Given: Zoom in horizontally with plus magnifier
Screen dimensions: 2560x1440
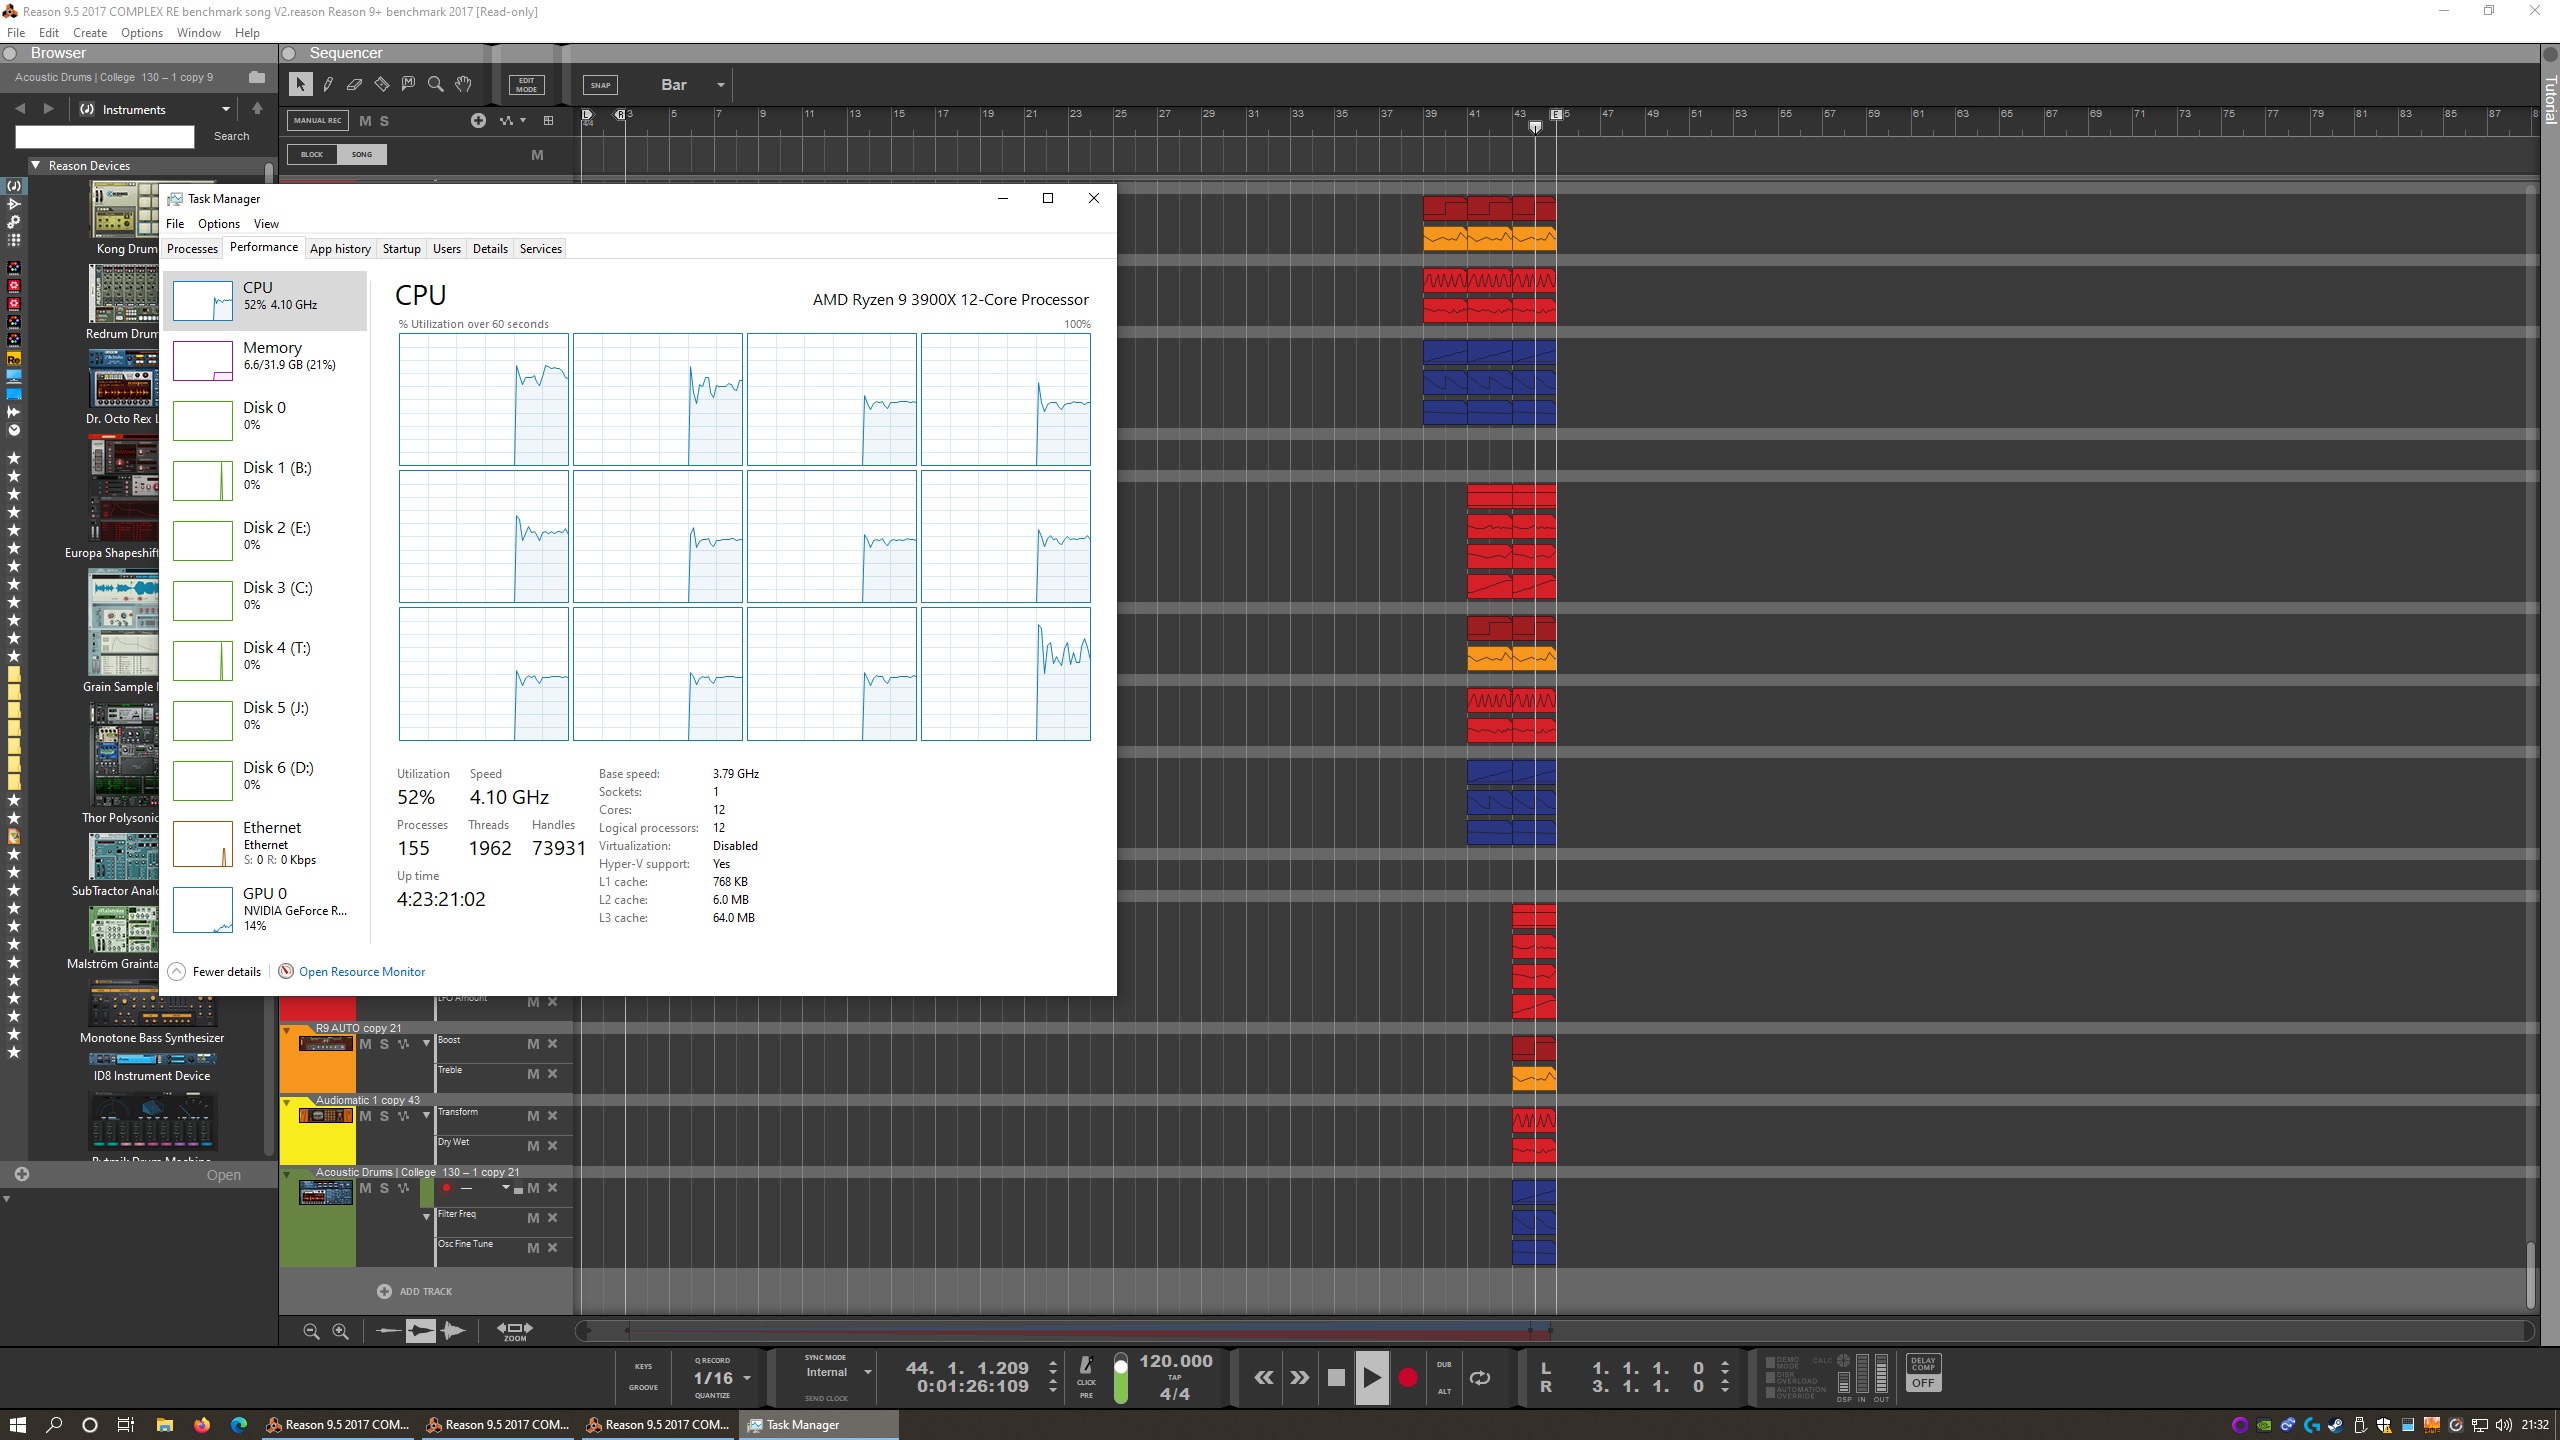Looking at the screenshot, I should point(340,1331).
